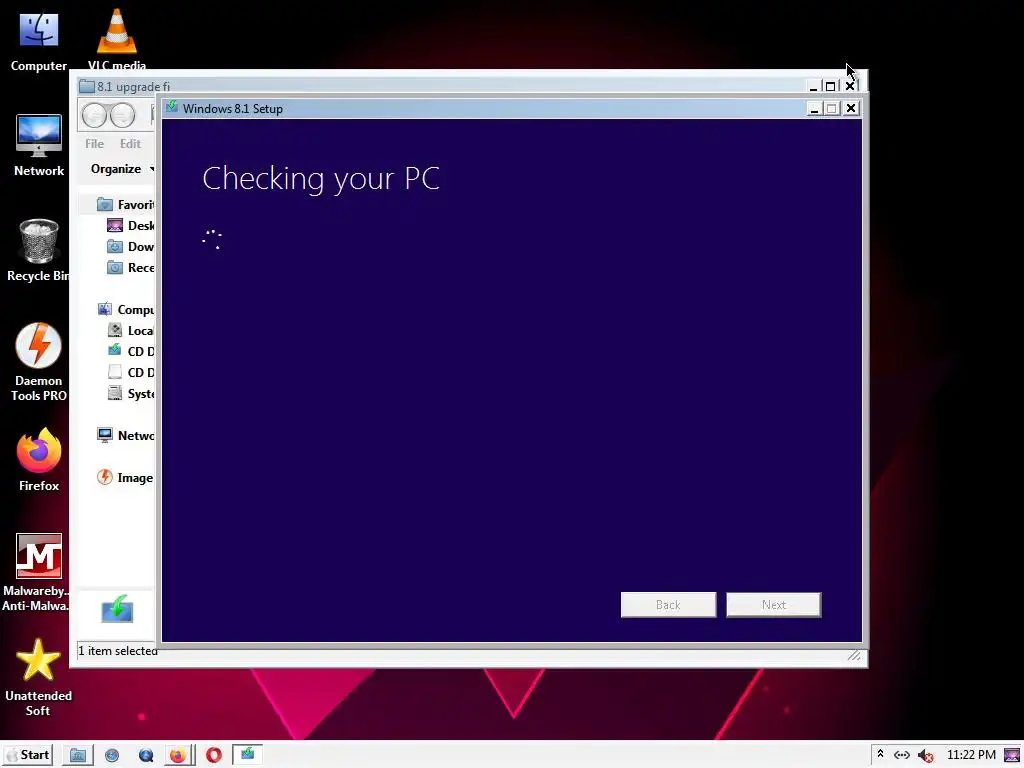The width and height of the screenshot is (1024, 768).
Task: Open the Computer desktop icon
Action: pyautogui.click(x=39, y=40)
